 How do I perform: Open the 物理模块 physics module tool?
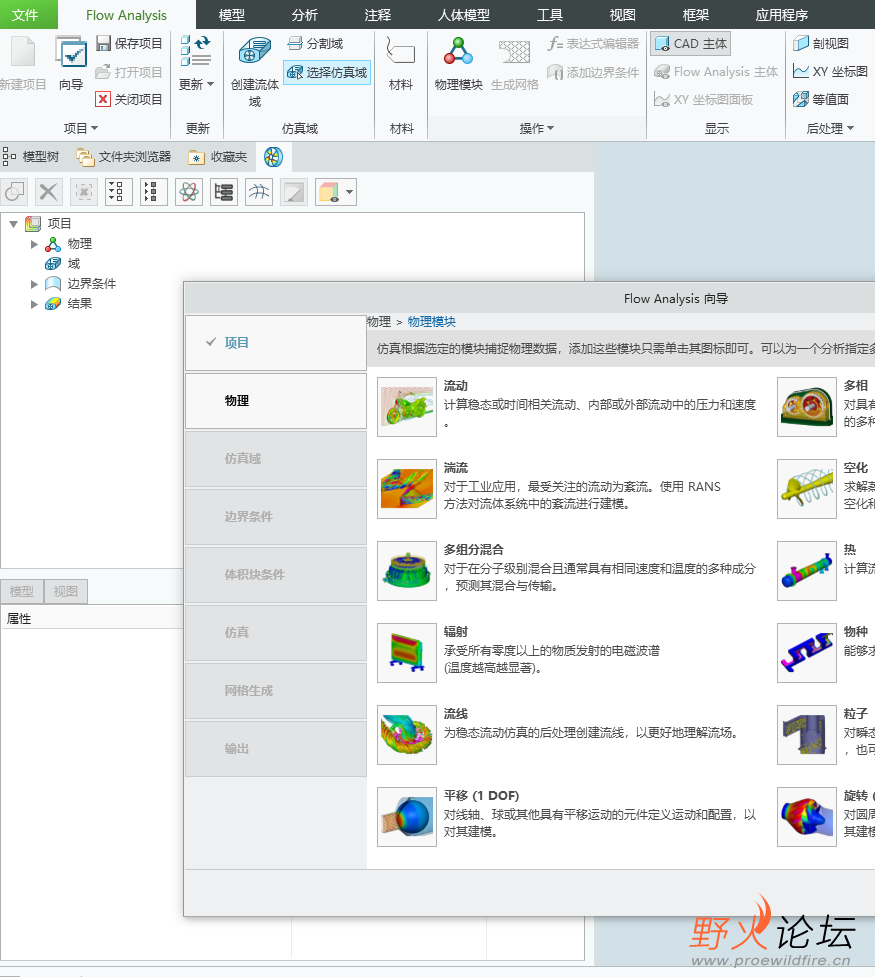pyautogui.click(x=459, y=62)
